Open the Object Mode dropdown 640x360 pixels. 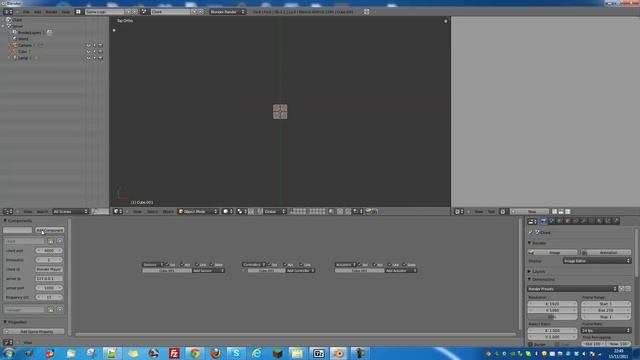198,211
